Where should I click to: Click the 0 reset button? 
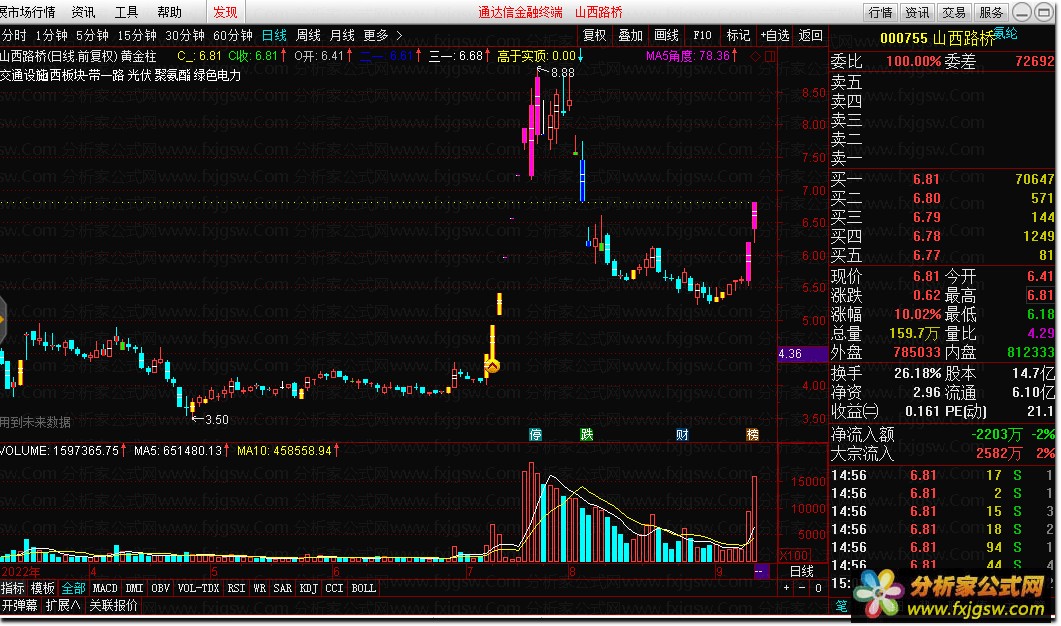pos(818,588)
